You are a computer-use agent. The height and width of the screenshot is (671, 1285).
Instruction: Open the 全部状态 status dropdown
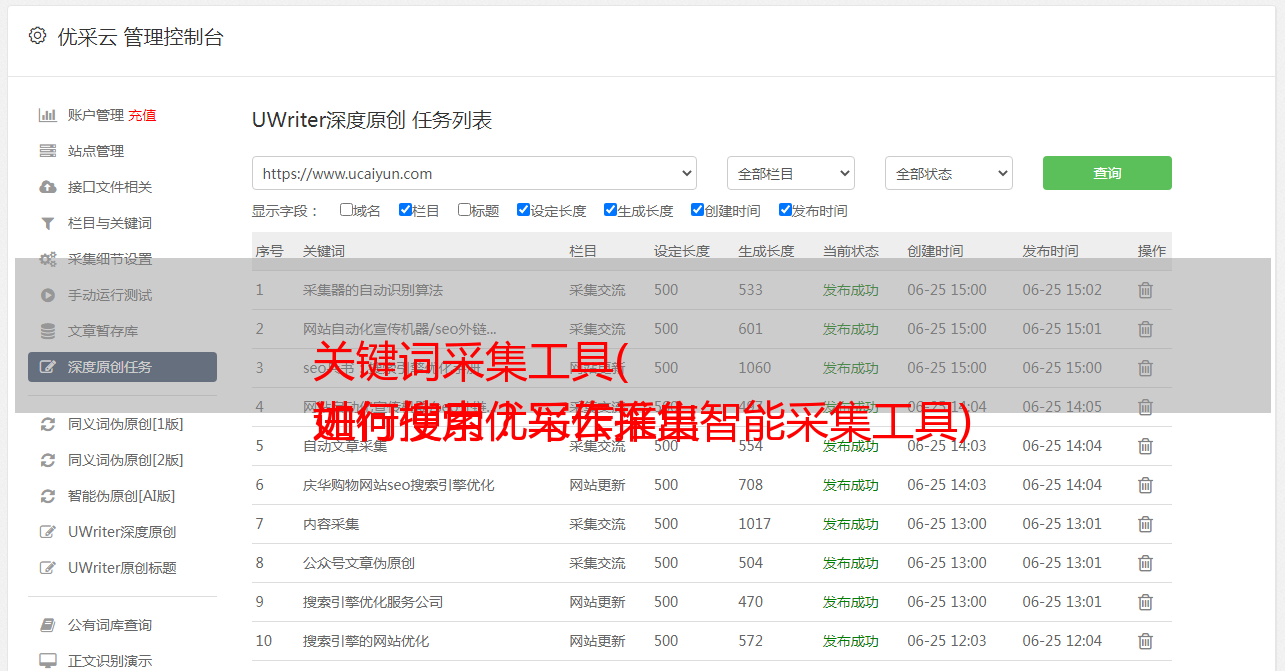tap(948, 173)
